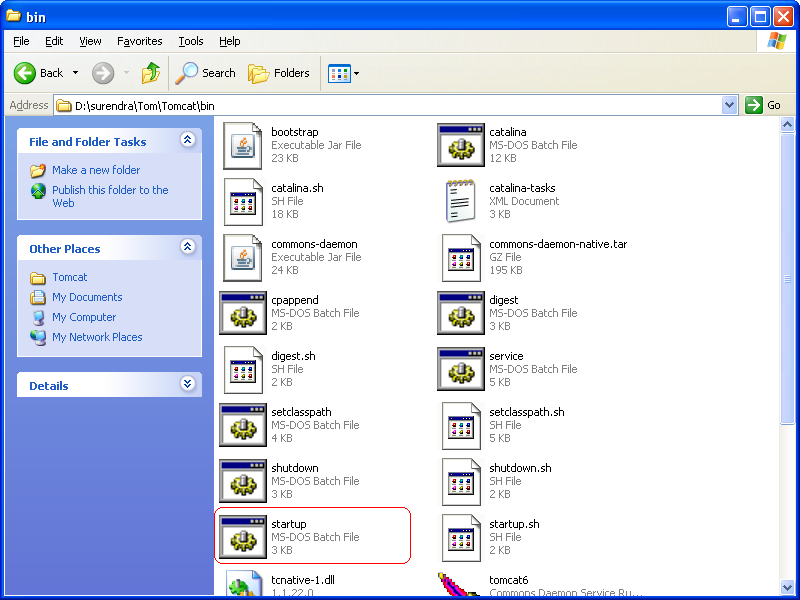Open the Help menu
Screen dimensions: 800x600
point(230,41)
